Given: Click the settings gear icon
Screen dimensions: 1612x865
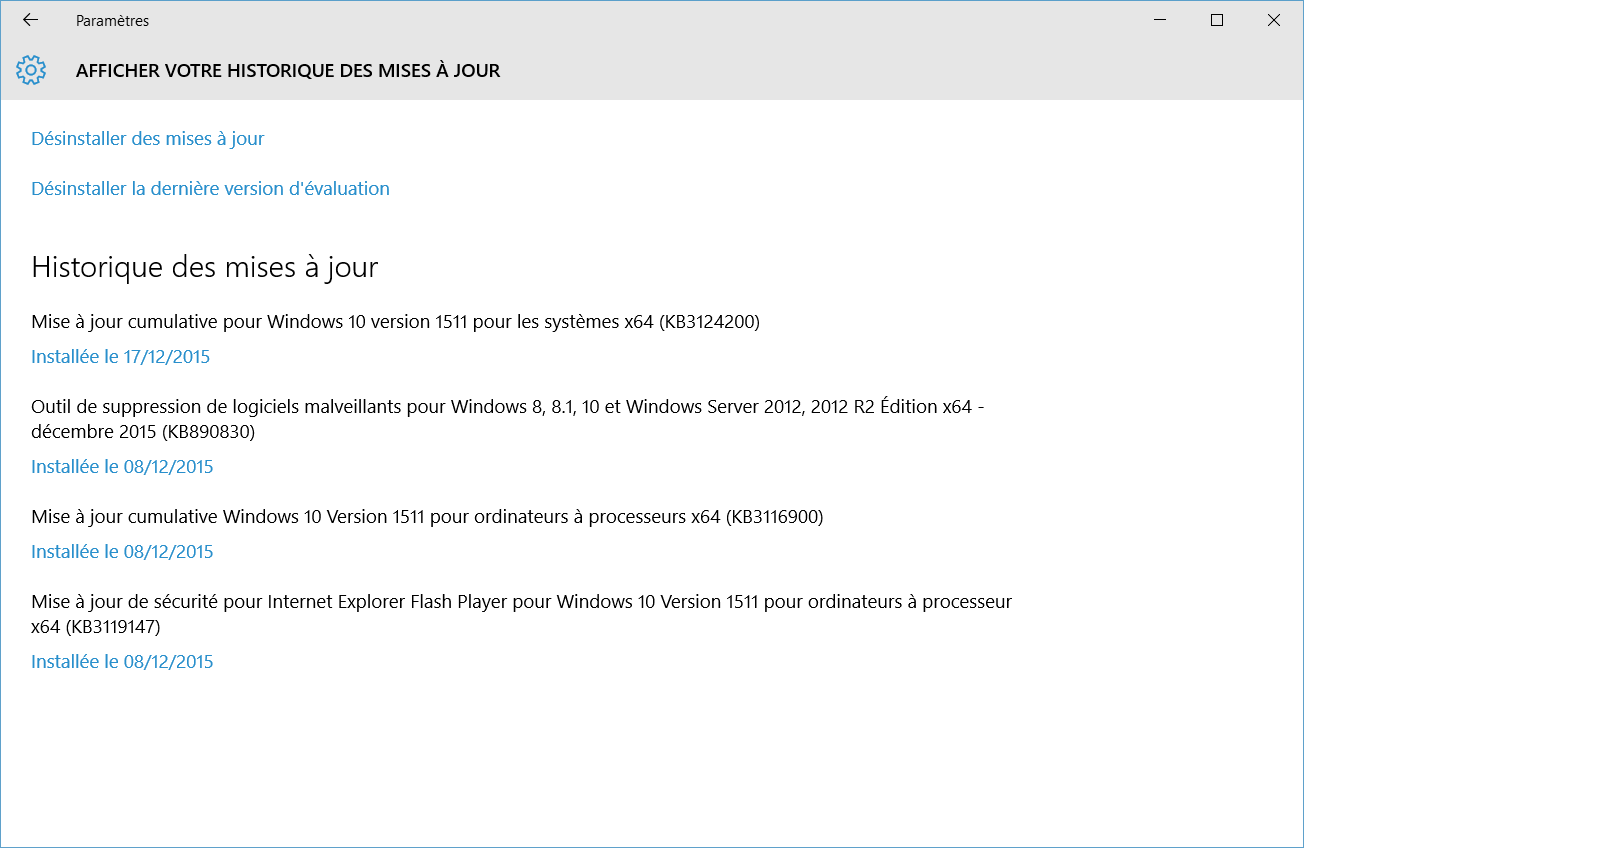Looking at the screenshot, I should pos(31,70).
